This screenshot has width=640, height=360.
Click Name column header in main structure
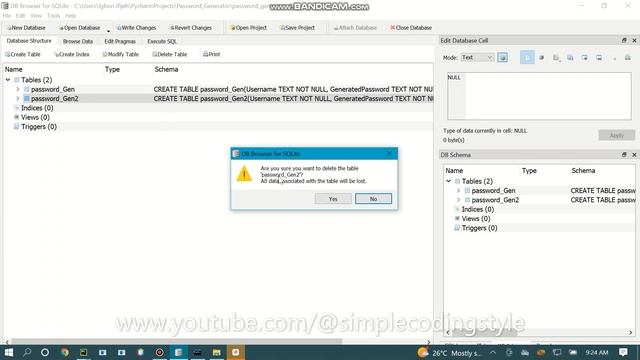13,69
